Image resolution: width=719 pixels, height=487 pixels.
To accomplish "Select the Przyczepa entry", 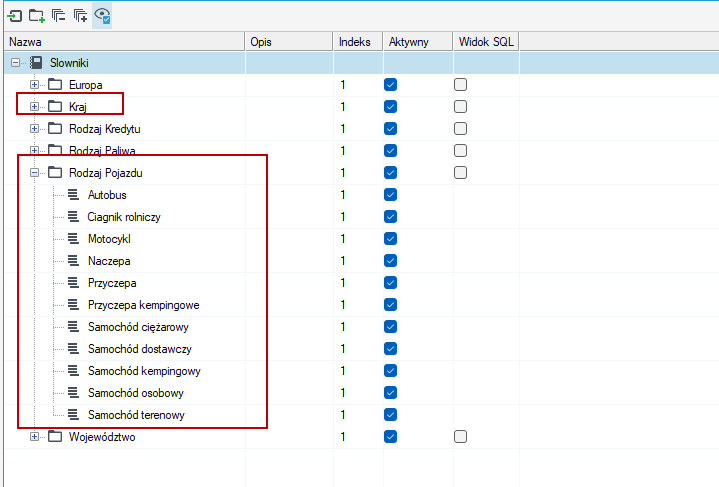I will (x=112, y=282).
